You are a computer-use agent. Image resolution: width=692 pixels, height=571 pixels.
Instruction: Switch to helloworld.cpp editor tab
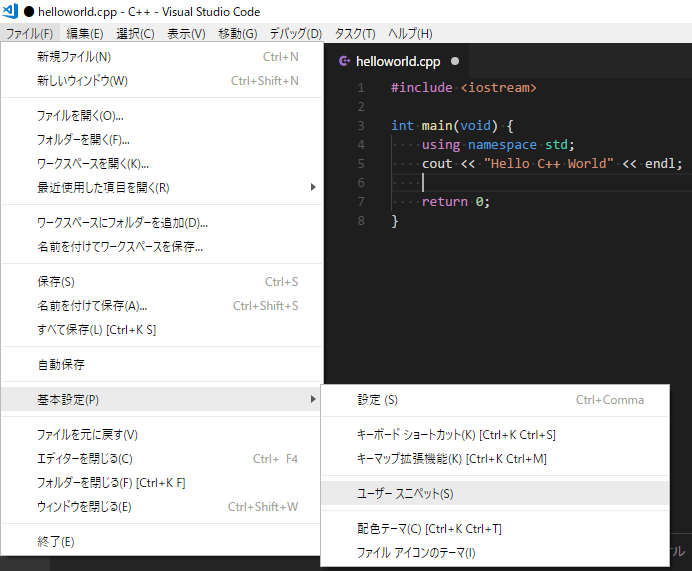click(x=398, y=61)
